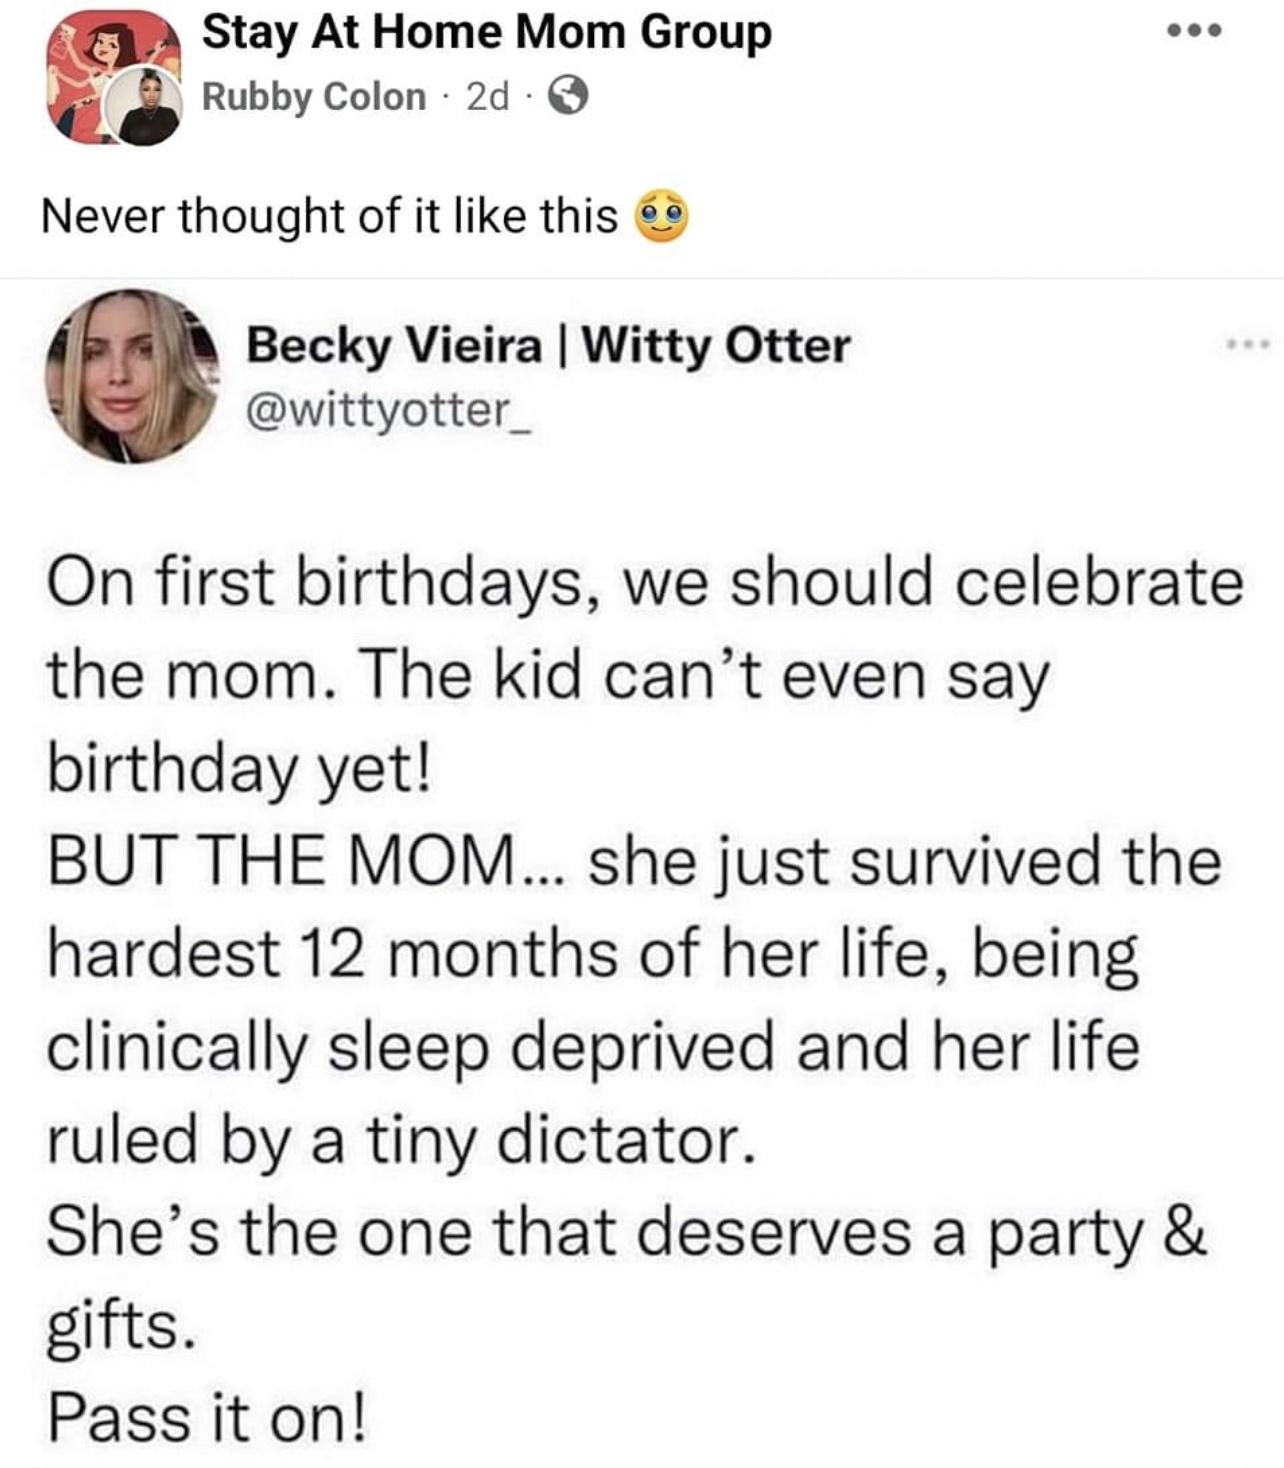Open the Stay At Home Mom Group page
1284x1468 pixels.
point(485,33)
